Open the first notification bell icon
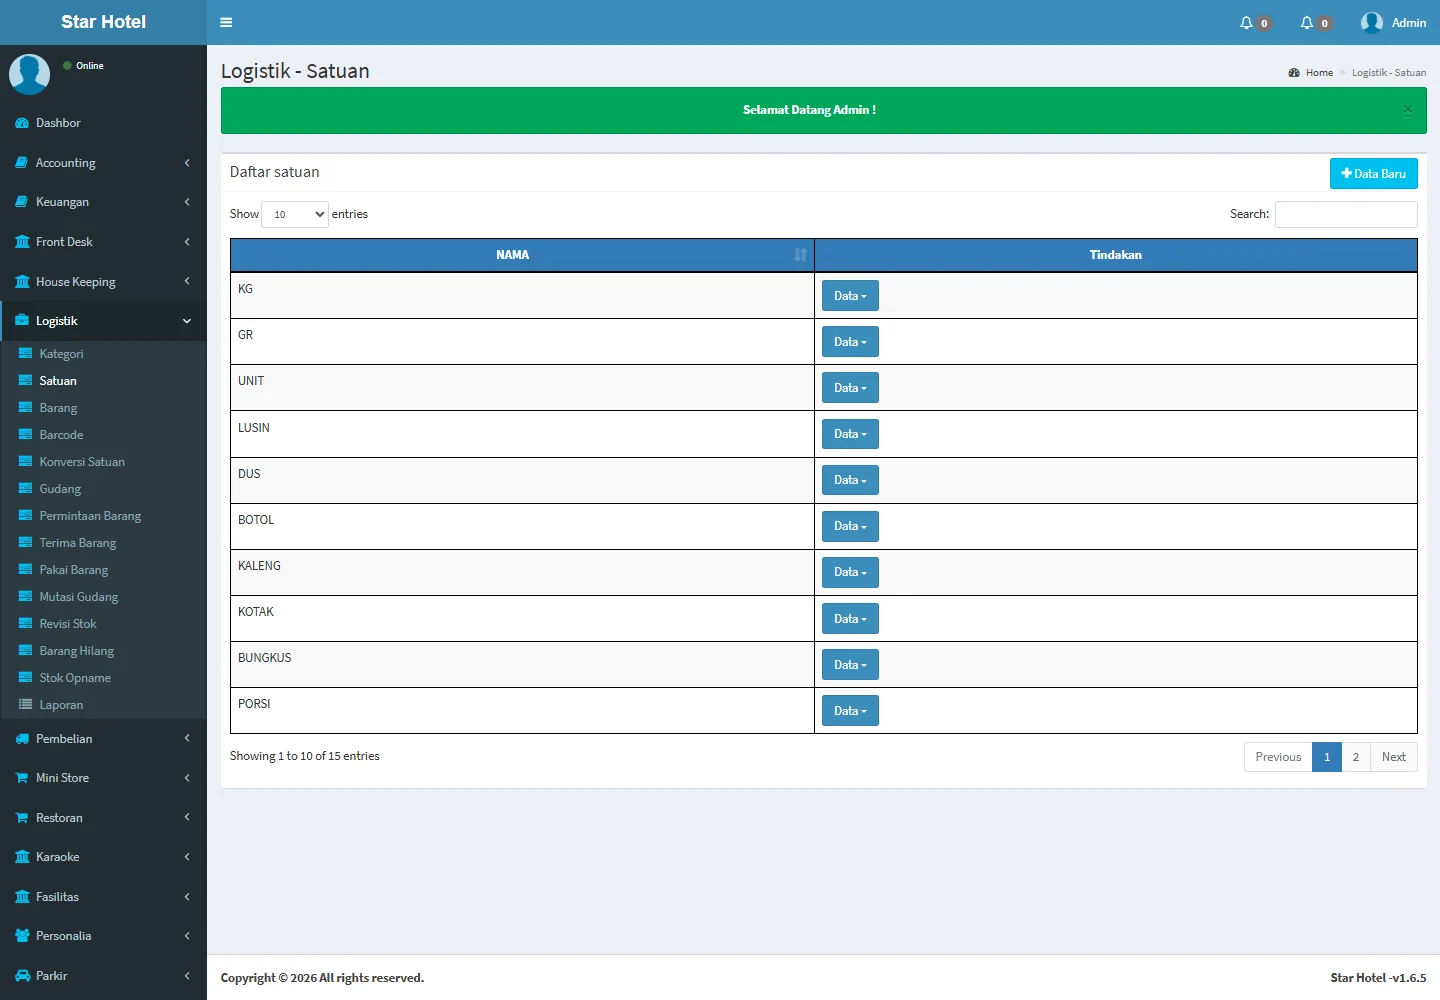 click(1246, 22)
